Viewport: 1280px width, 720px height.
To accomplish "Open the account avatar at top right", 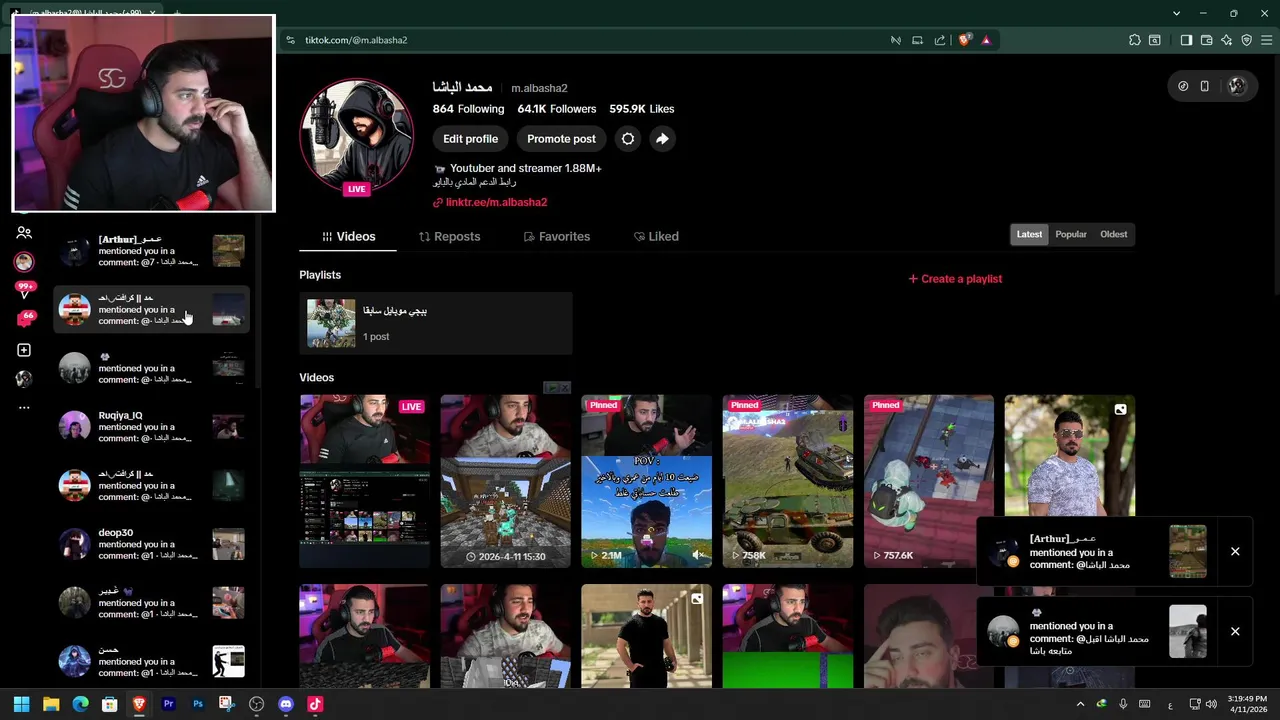I will point(1237,86).
